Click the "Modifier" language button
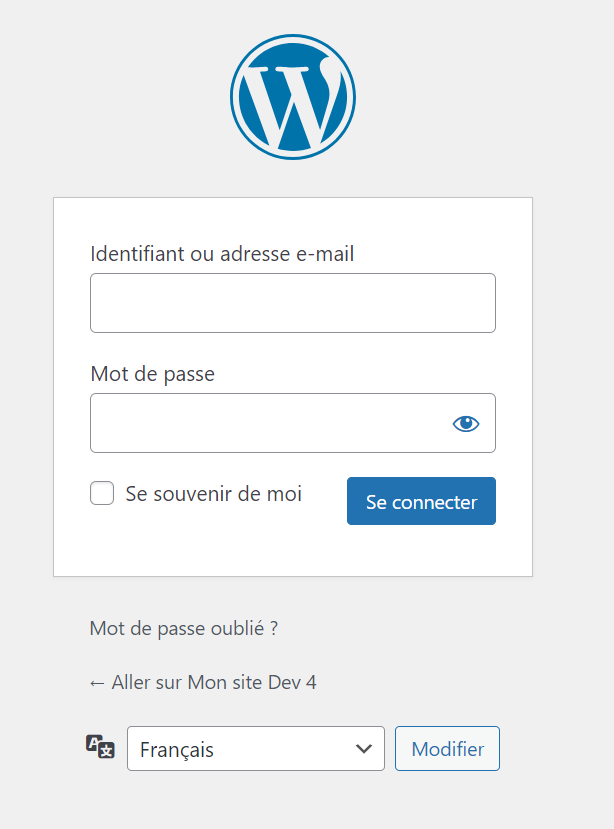This screenshot has height=829, width=614. click(x=447, y=749)
